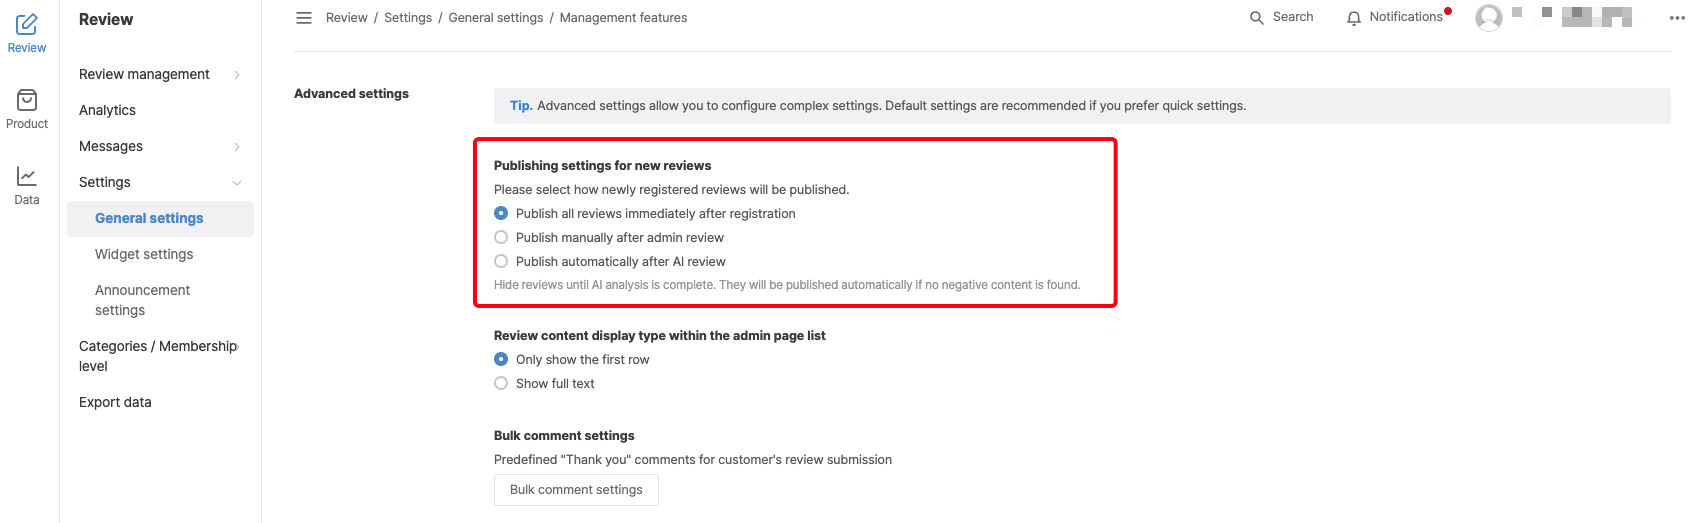Go to Widget settings
The height and width of the screenshot is (523, 1700).
click(x=144, y=255)
